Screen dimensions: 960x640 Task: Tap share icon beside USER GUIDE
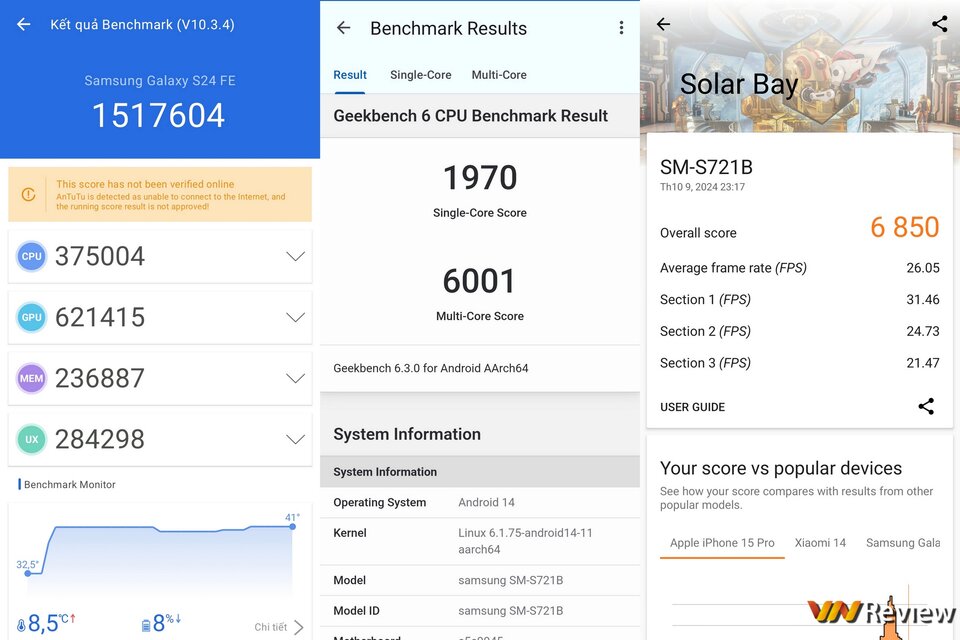click(926, 406)
